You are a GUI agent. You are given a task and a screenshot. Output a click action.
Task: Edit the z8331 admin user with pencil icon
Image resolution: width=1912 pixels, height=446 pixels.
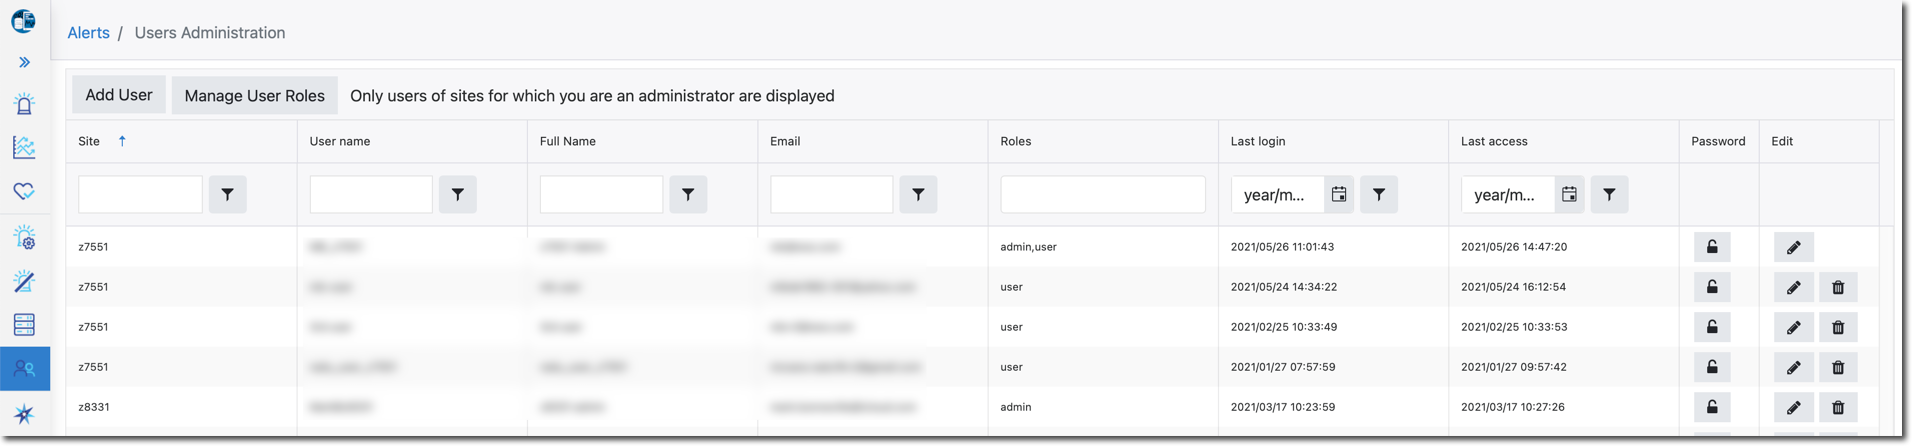click(x=1793, y=407)
